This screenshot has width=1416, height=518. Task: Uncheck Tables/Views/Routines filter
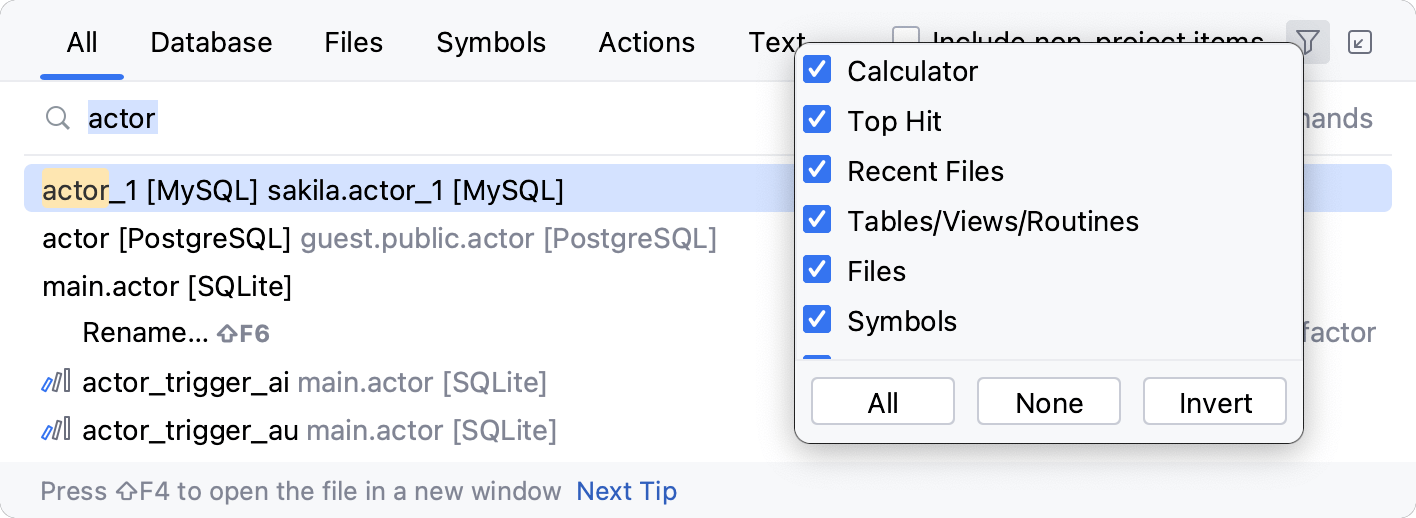coord(818,221)
